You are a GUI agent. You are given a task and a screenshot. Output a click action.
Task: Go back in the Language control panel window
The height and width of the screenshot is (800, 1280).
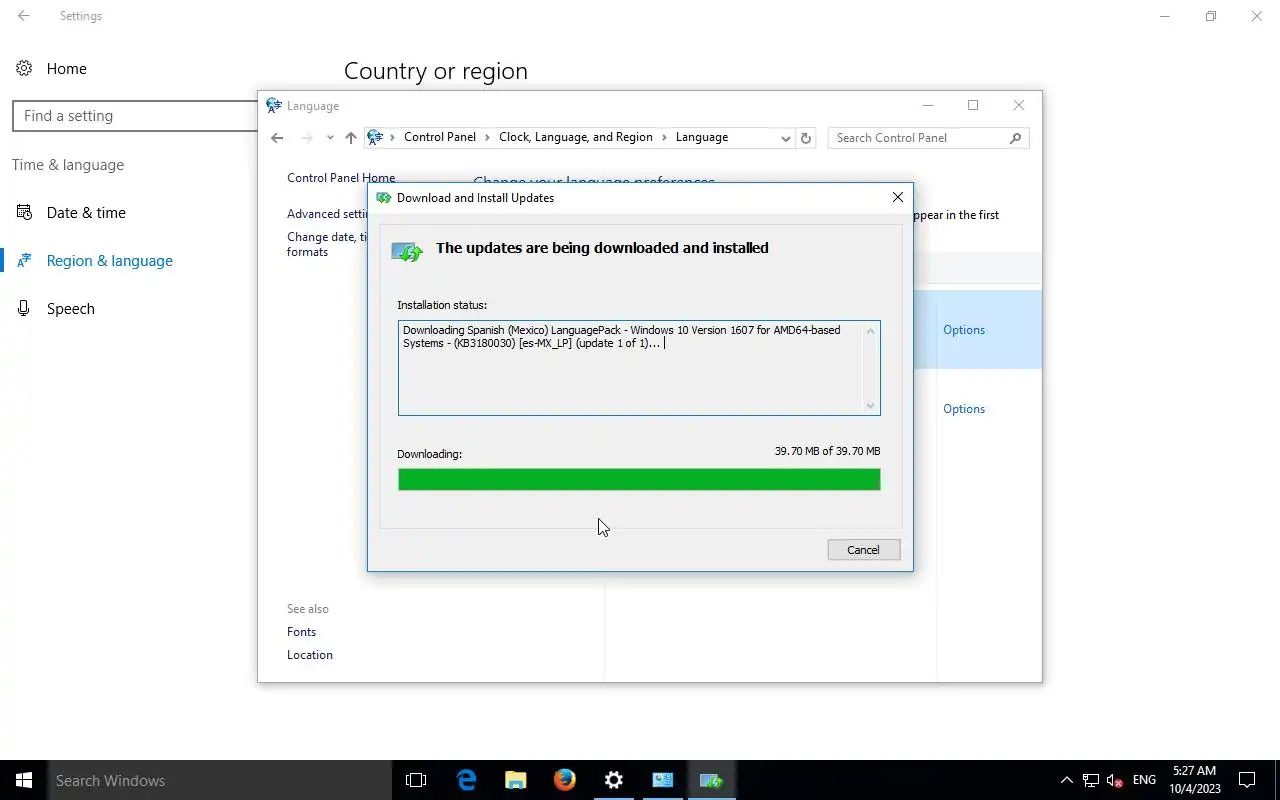[278, 138]
